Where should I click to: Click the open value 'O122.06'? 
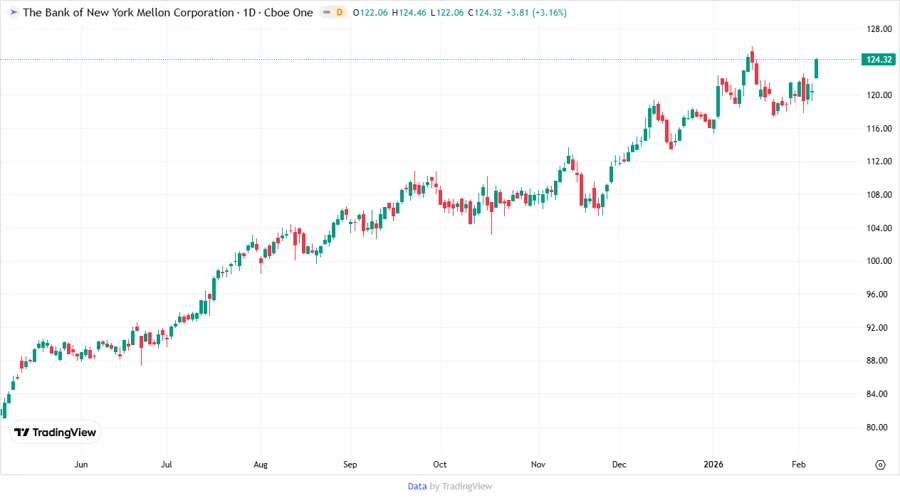[x=370, y=12]
